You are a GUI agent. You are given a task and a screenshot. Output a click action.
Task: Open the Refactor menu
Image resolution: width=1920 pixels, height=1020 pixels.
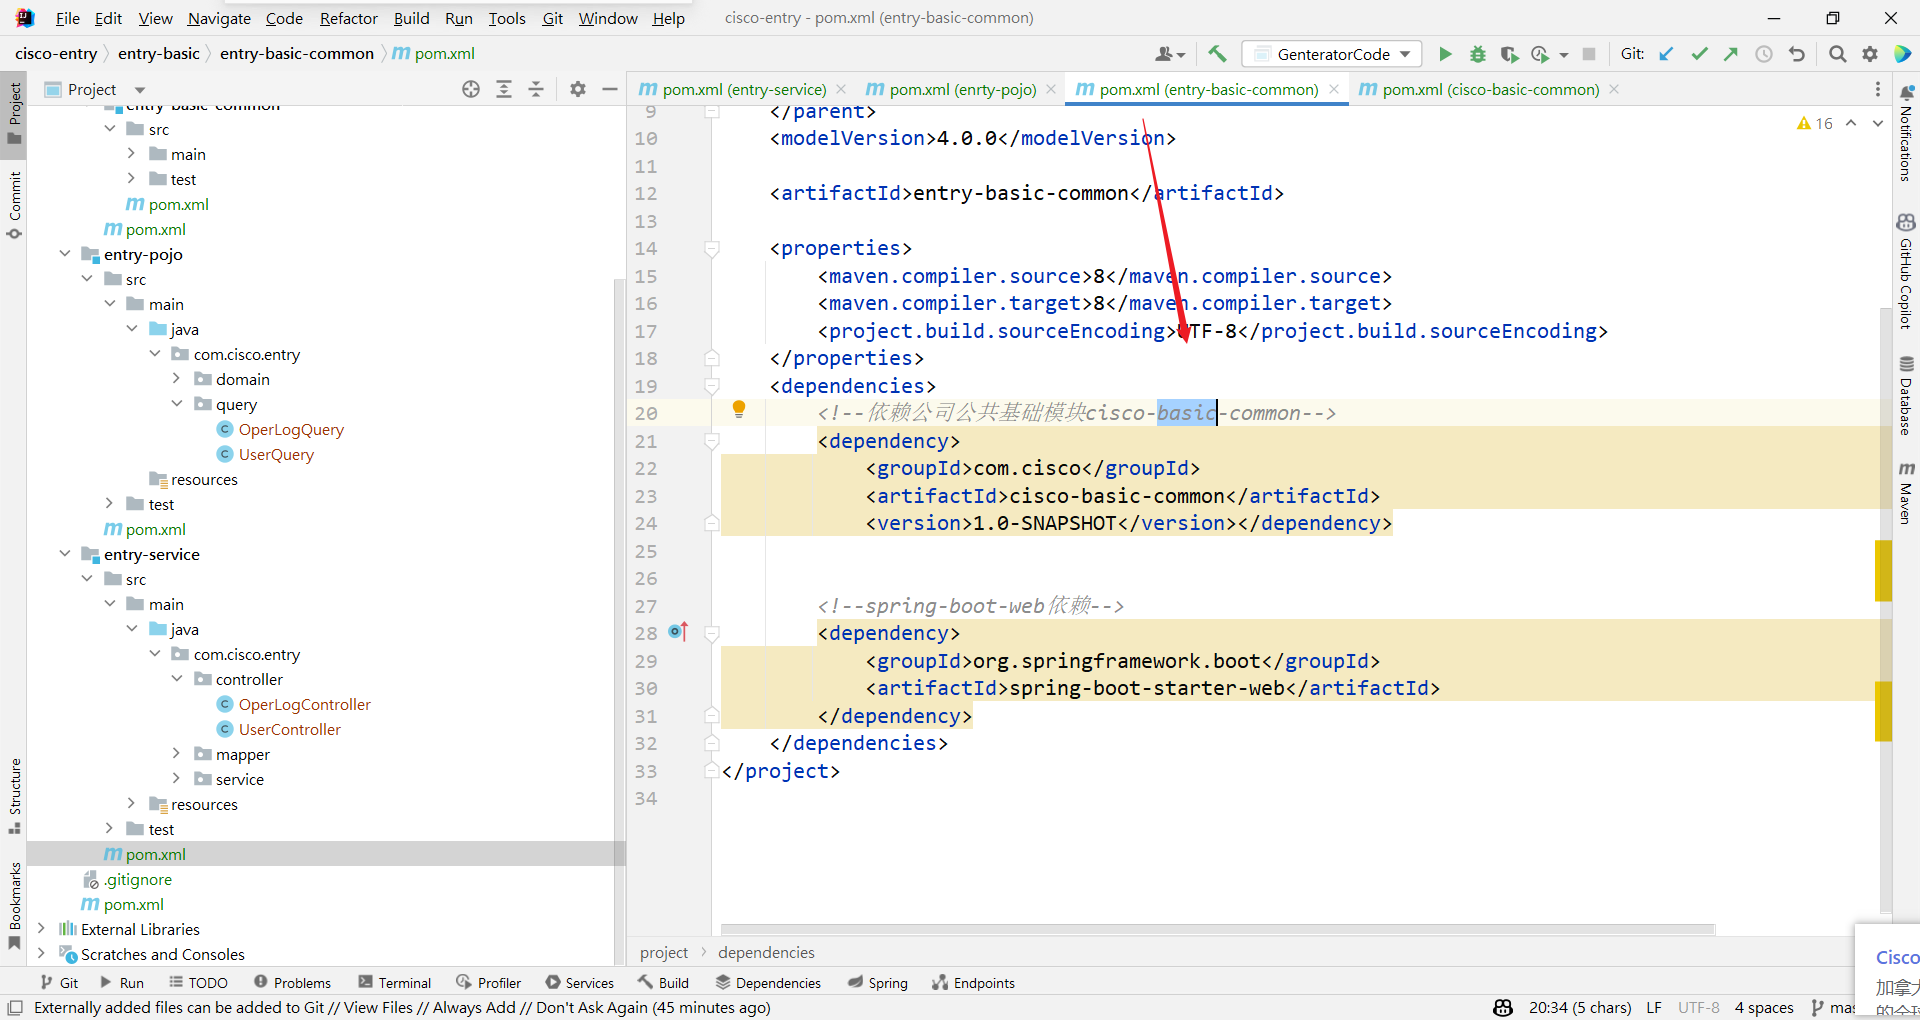pyautogui.click(x=348, y=18)
